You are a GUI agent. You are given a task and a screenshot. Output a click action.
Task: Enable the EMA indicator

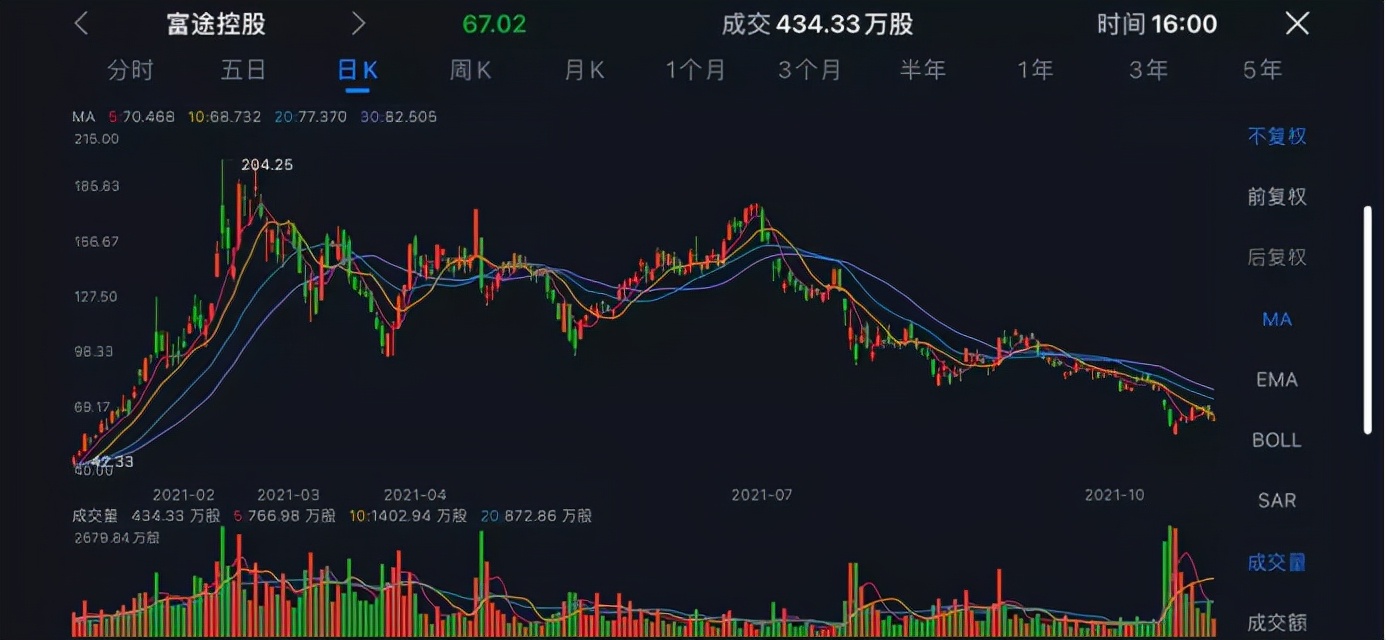click(1276, 380)
